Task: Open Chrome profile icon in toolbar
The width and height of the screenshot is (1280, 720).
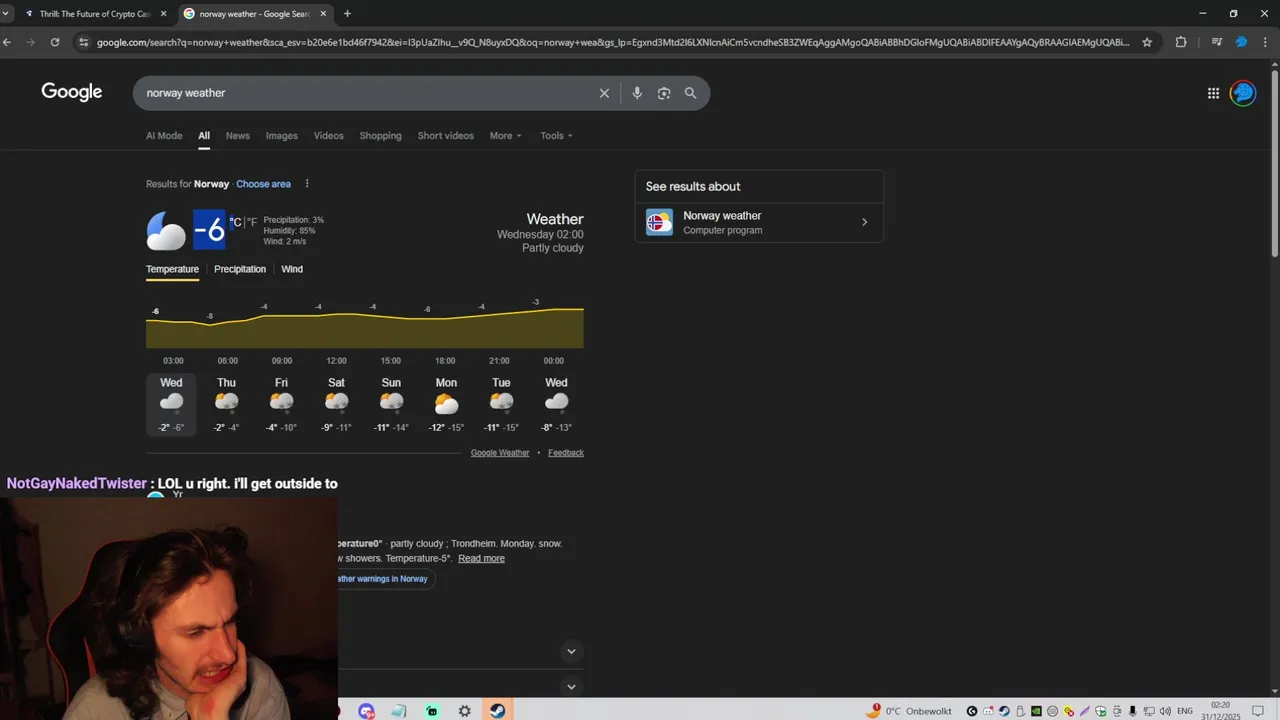Action: pyautogui.click(x=1241, y=42)
